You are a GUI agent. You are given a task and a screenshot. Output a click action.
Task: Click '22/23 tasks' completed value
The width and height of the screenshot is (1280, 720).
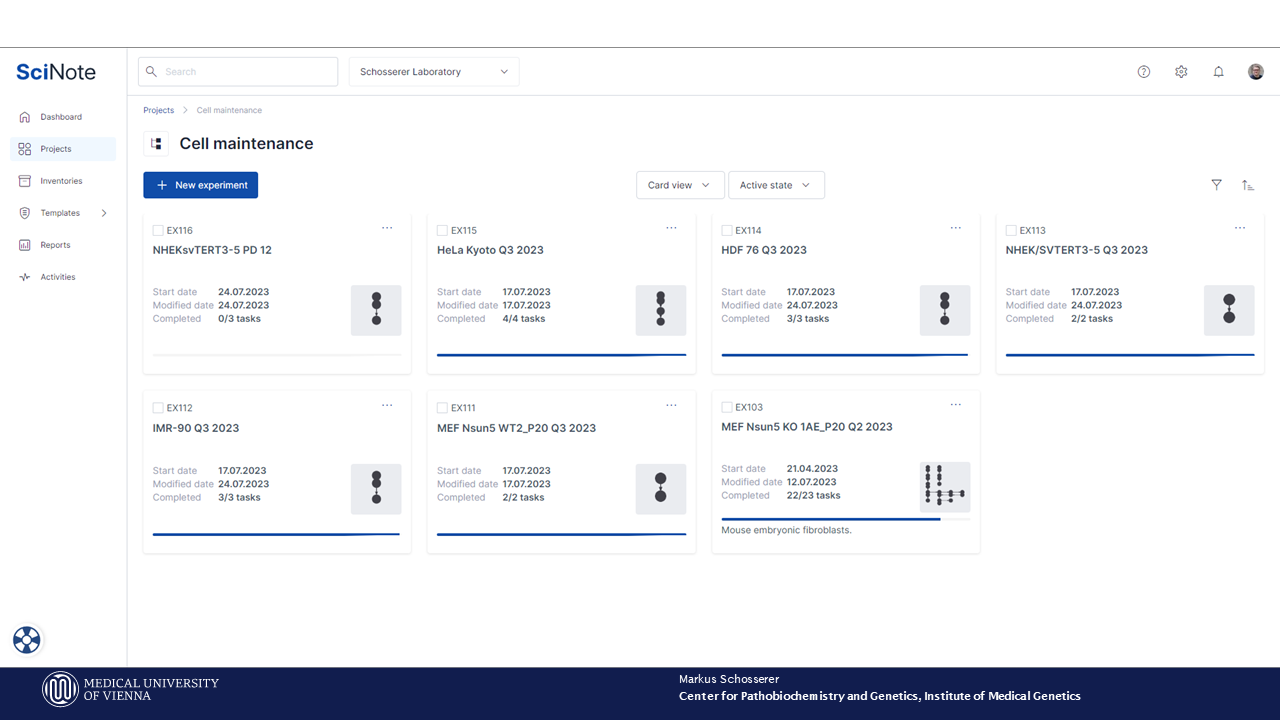[x=813, y=495]
